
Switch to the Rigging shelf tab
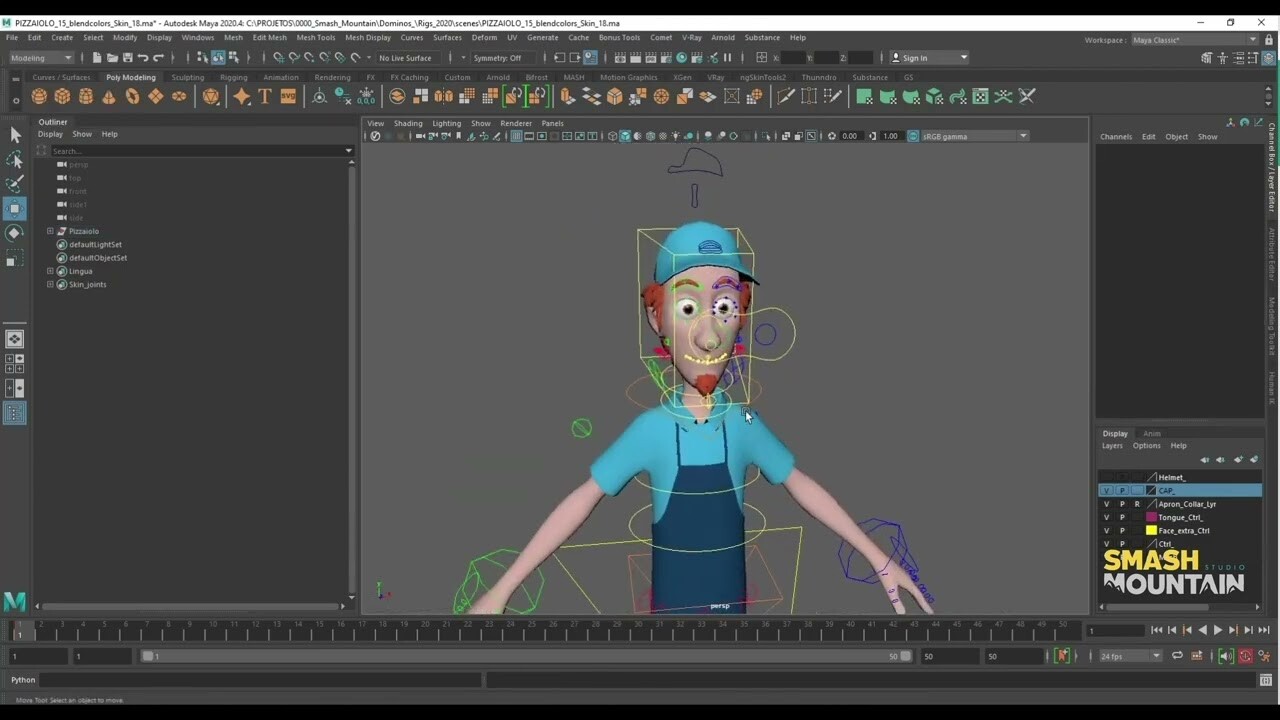tap(233, 77)
